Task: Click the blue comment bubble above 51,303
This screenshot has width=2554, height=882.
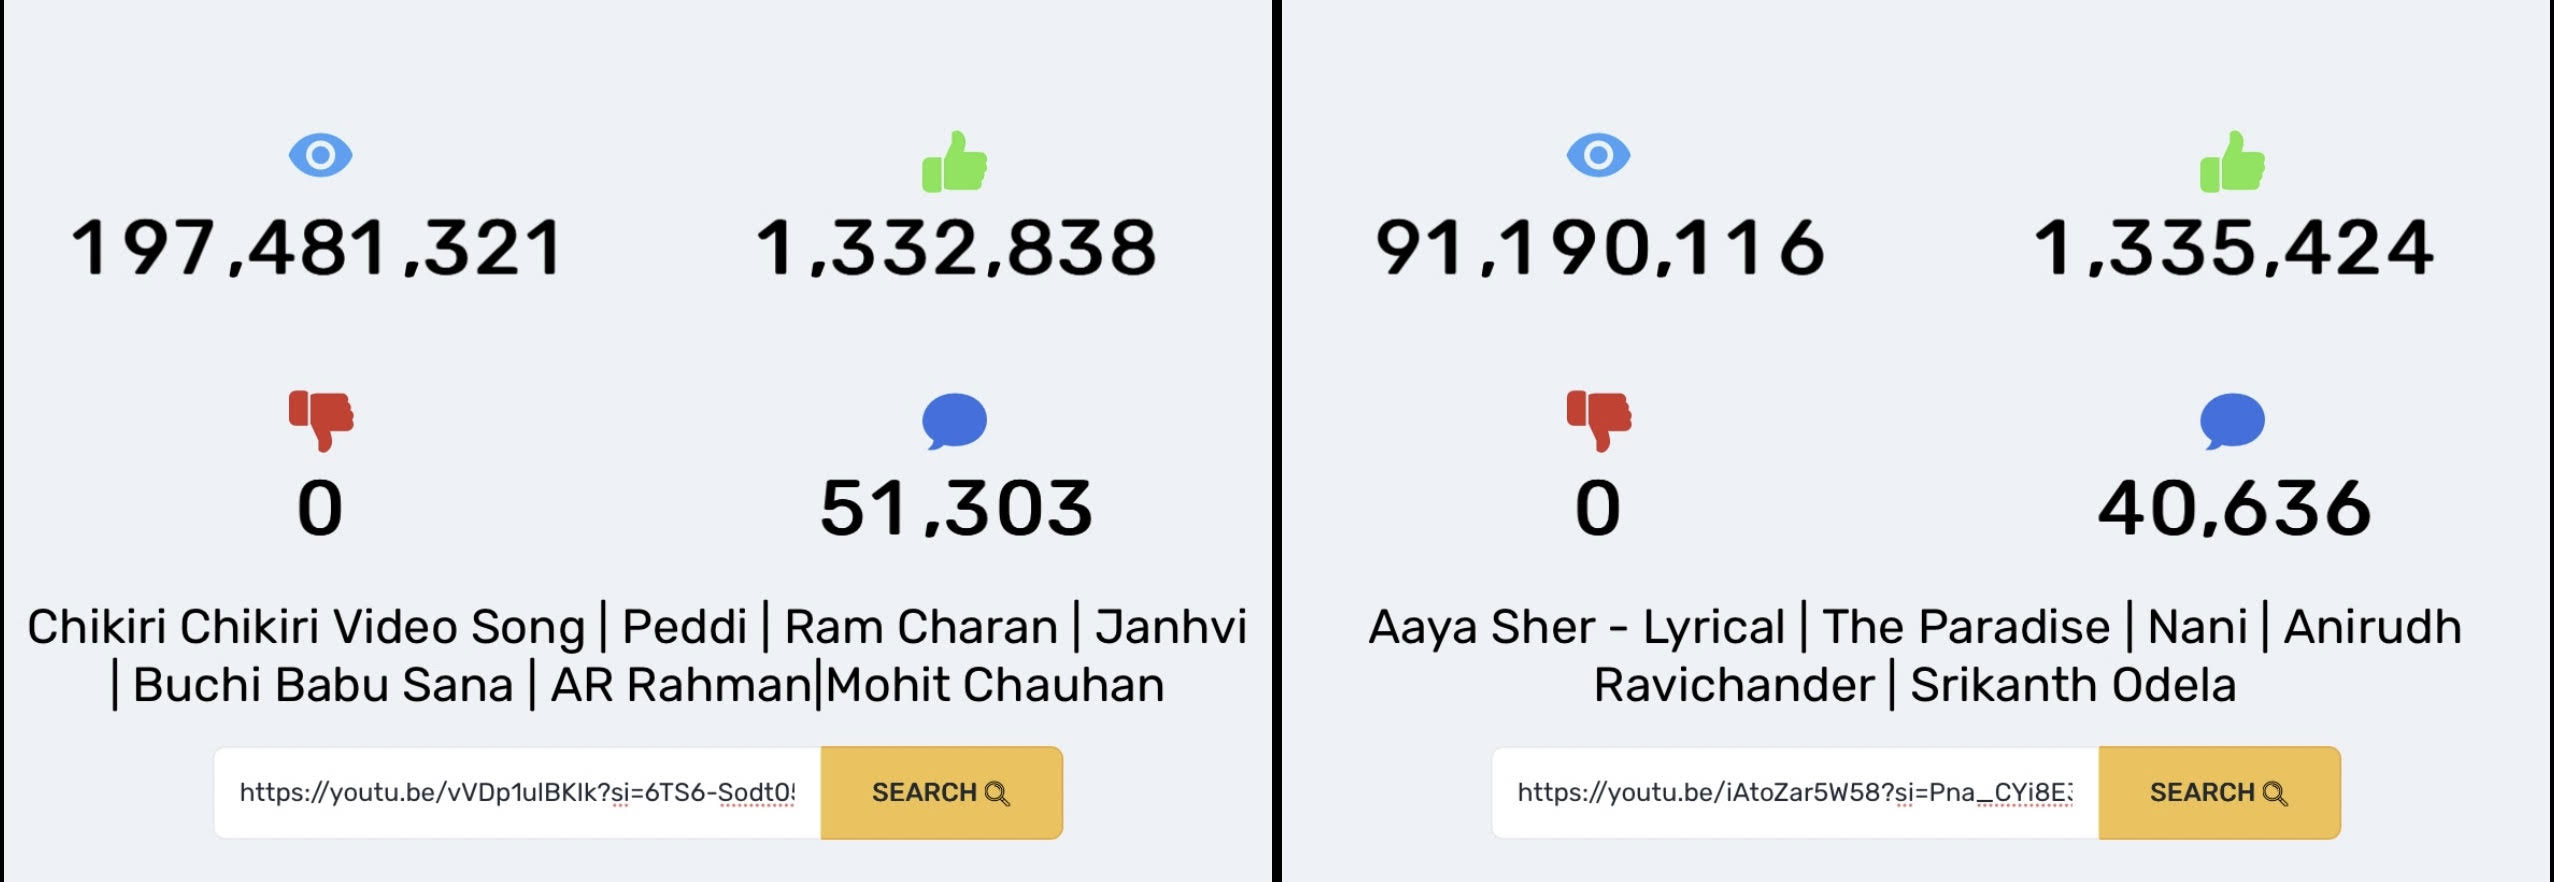Action: pos(954,421)
